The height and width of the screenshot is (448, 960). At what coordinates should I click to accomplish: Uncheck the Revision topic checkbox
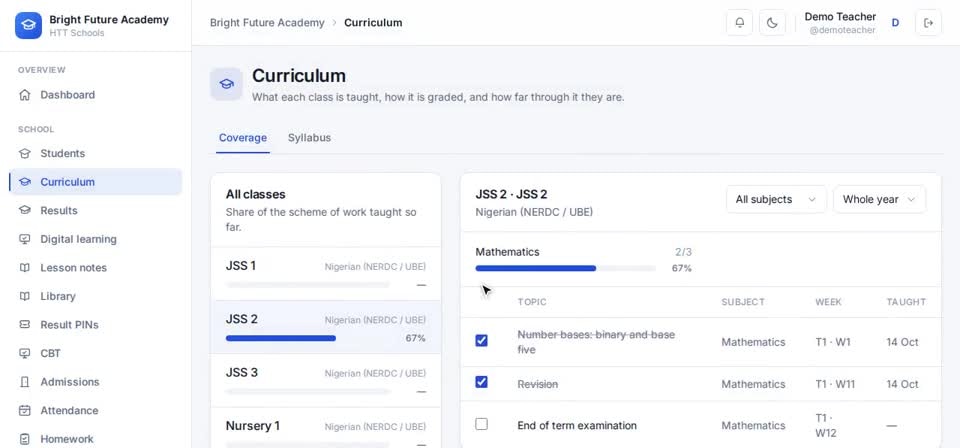tap(482, 382)
